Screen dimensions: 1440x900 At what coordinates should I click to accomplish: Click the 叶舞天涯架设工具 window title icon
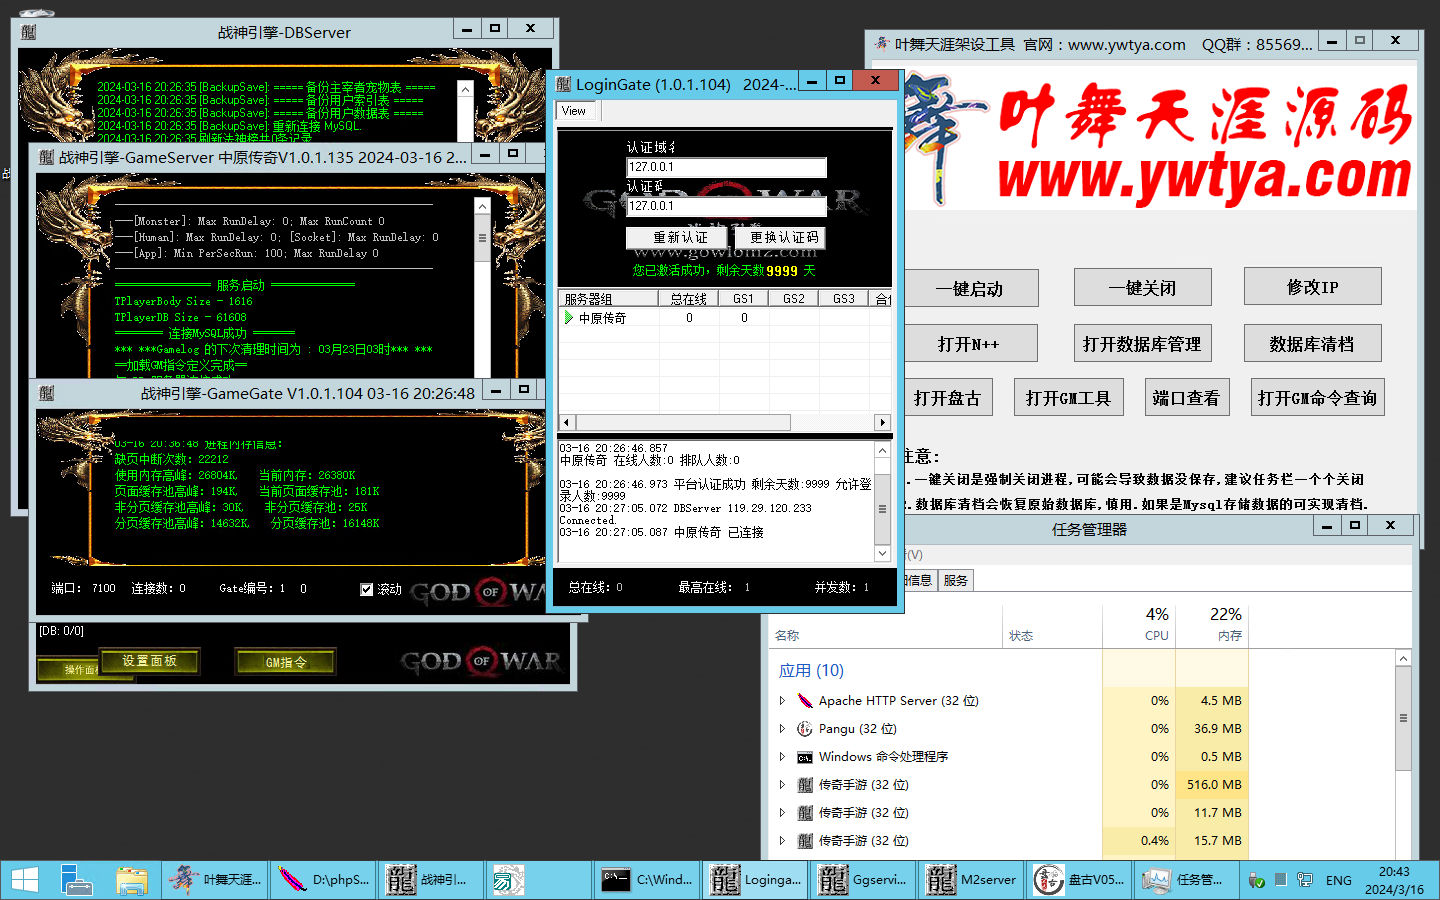click(x=882, y=44)
